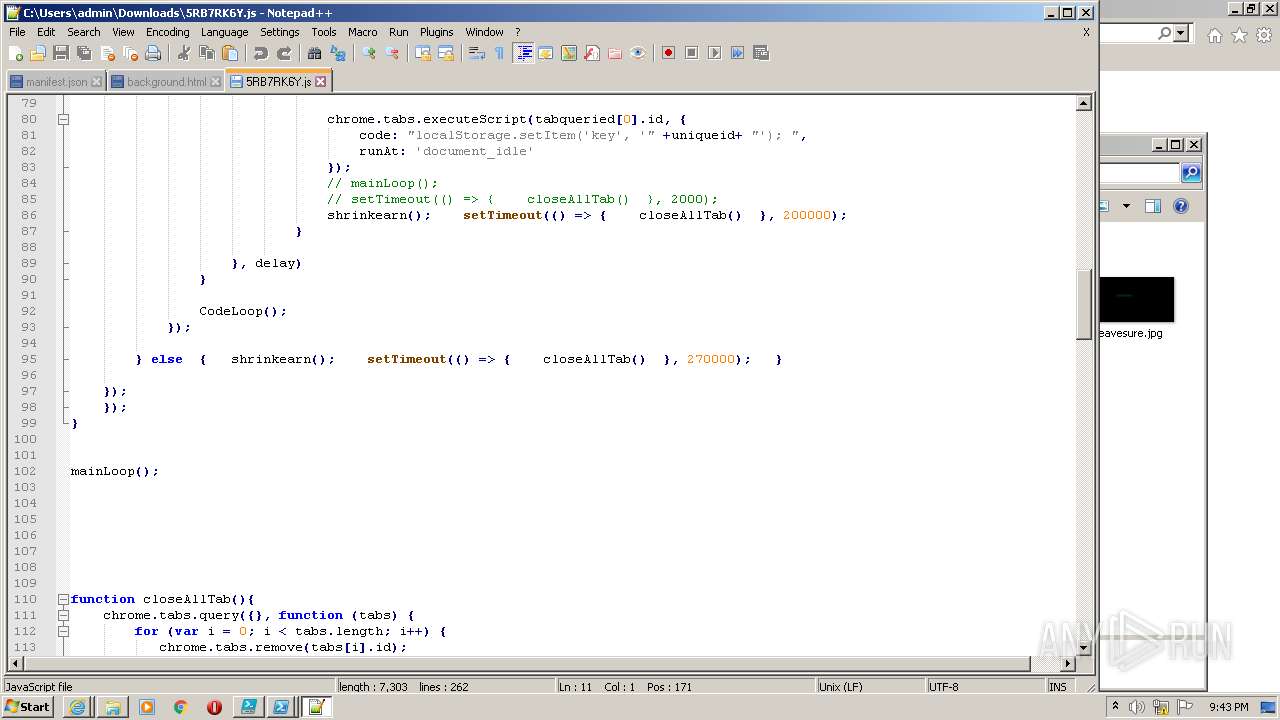Close the manifest.json tab
This screenshot has height=720, width=1280.
[96, 82]
